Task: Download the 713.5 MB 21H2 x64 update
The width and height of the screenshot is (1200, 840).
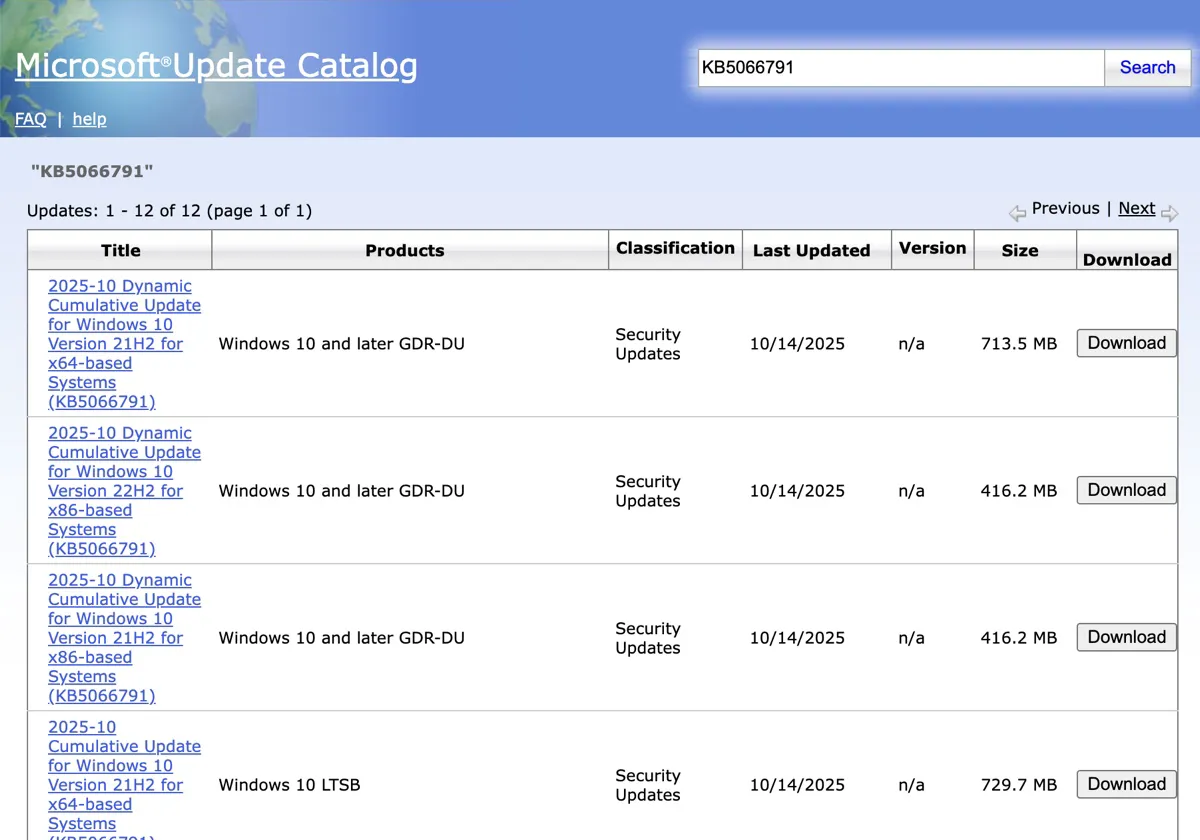Action: (x=1126, y=343)
